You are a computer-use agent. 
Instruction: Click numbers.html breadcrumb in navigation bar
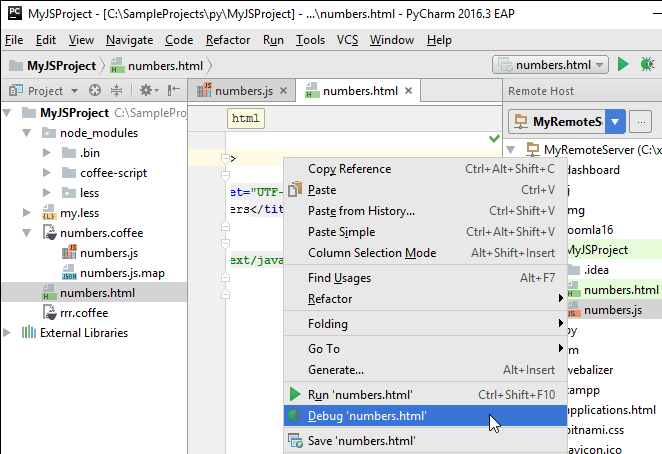click(x=157, y=66)
